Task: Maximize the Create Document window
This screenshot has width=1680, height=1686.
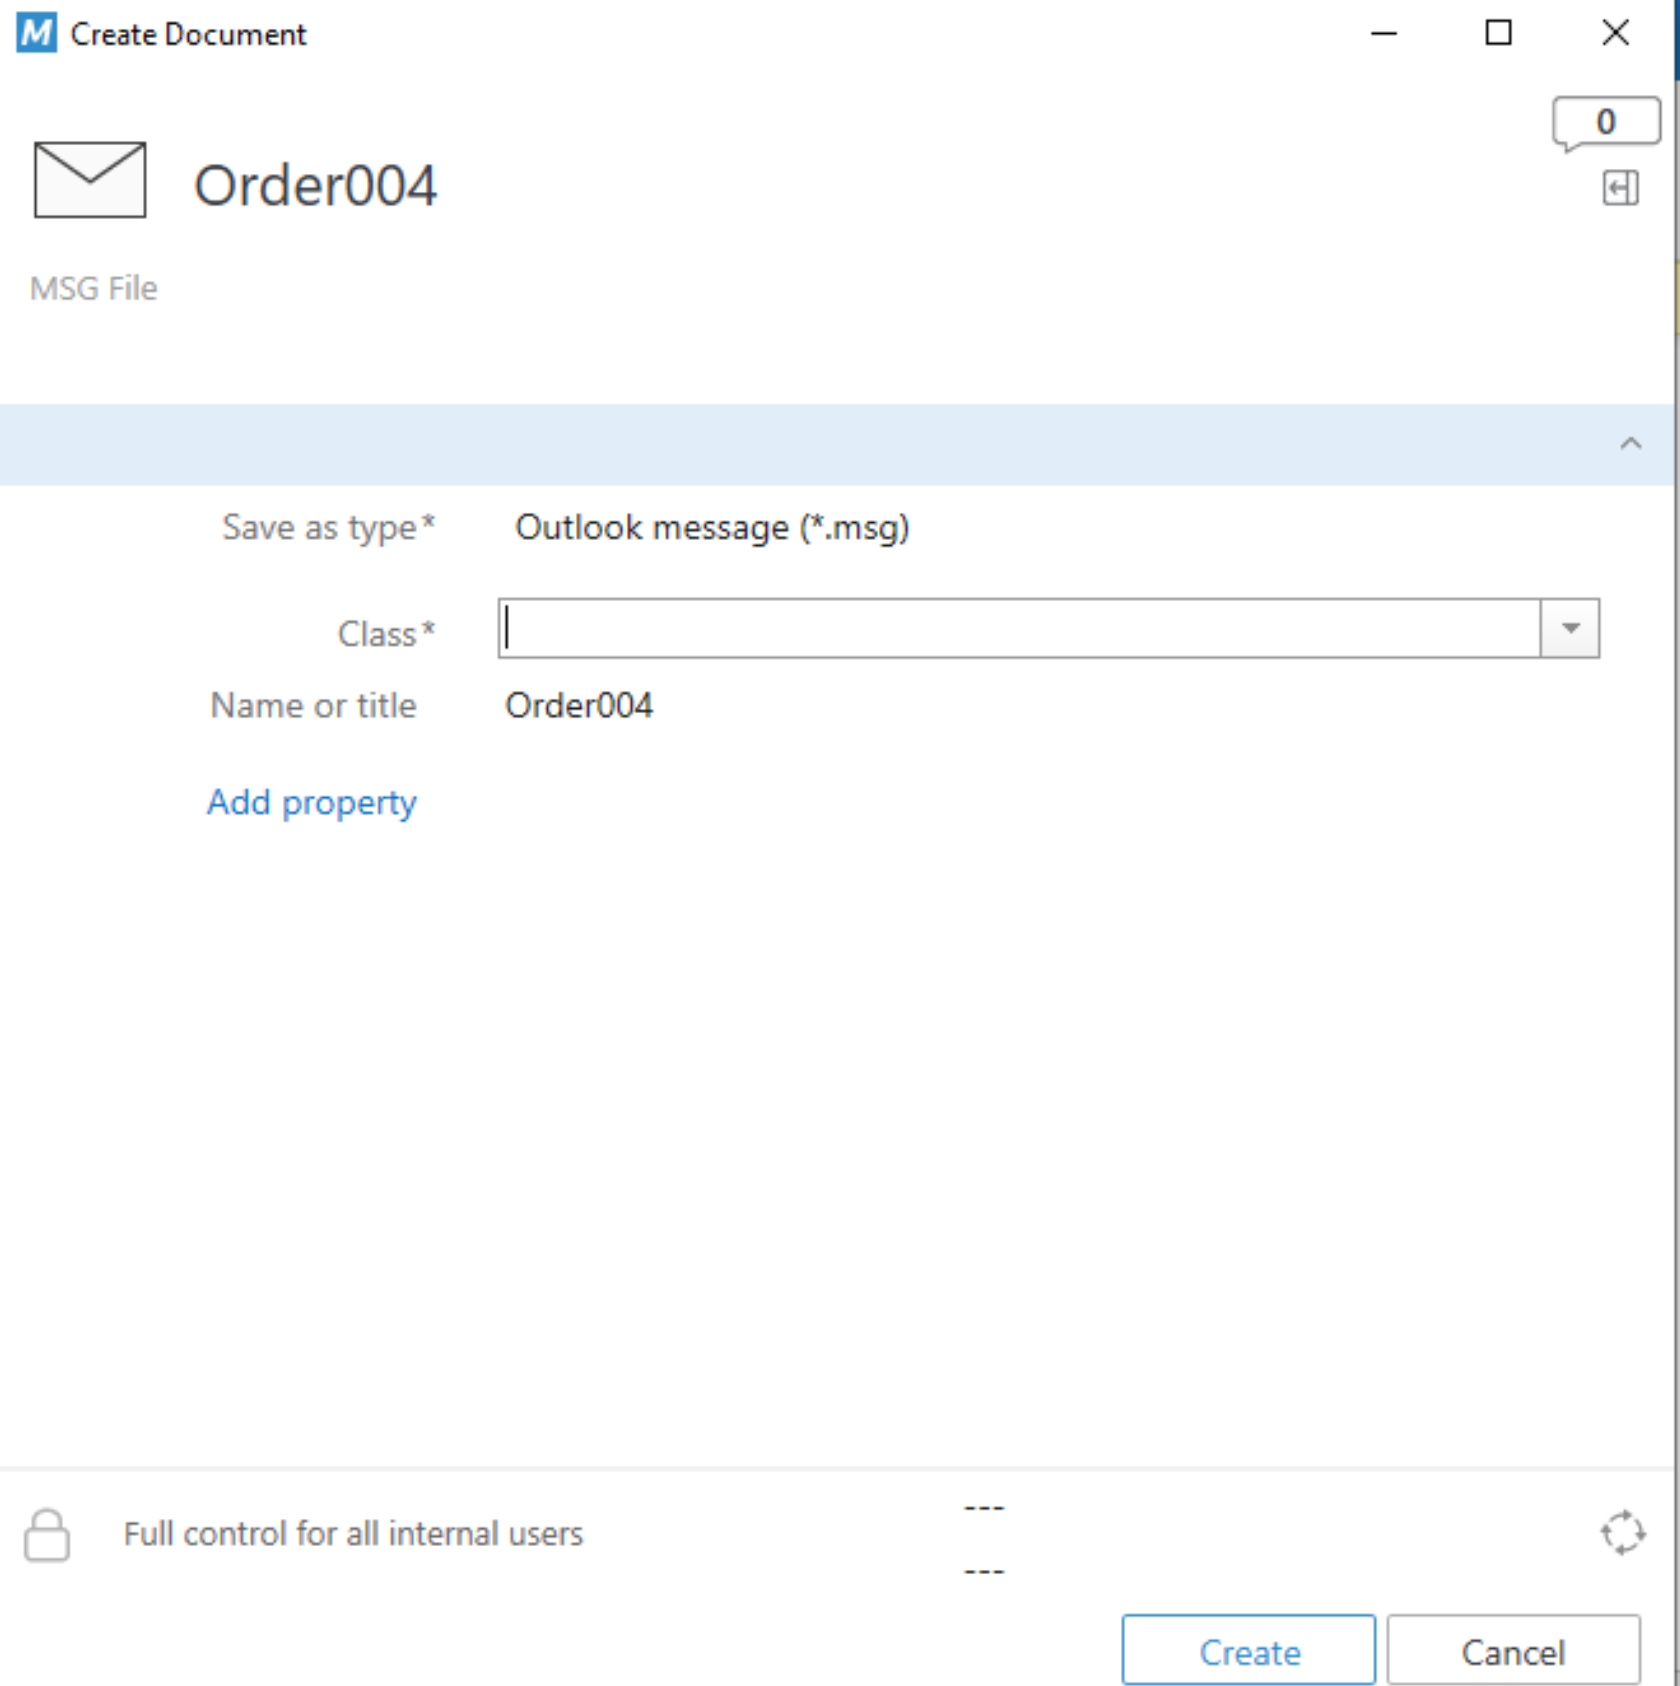Action: click(1498, 33)
